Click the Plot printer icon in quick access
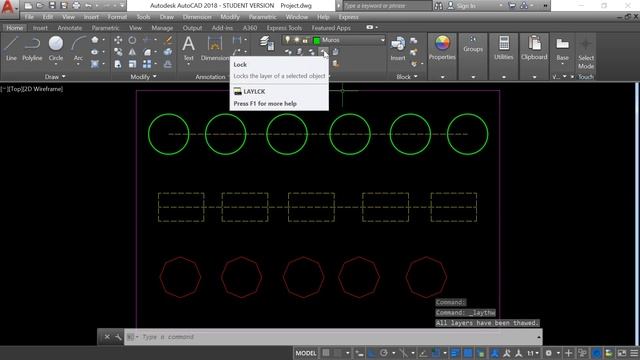 [76, 6]
